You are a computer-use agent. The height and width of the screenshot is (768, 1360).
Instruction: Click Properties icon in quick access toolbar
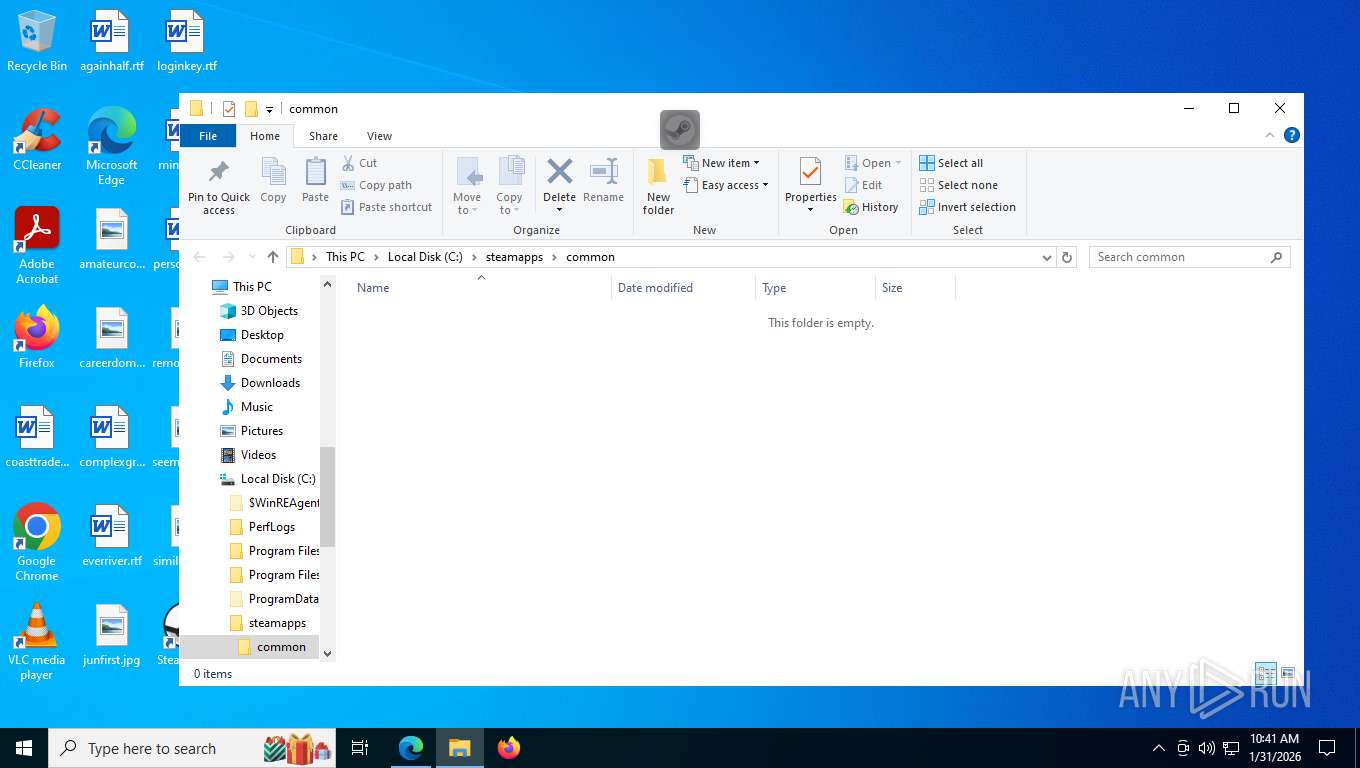click(229, 109)
